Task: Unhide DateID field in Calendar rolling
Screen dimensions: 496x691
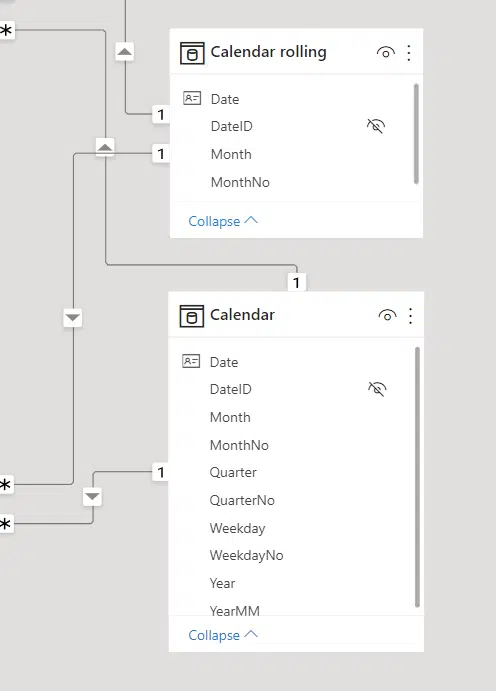Action: [376, 126]
